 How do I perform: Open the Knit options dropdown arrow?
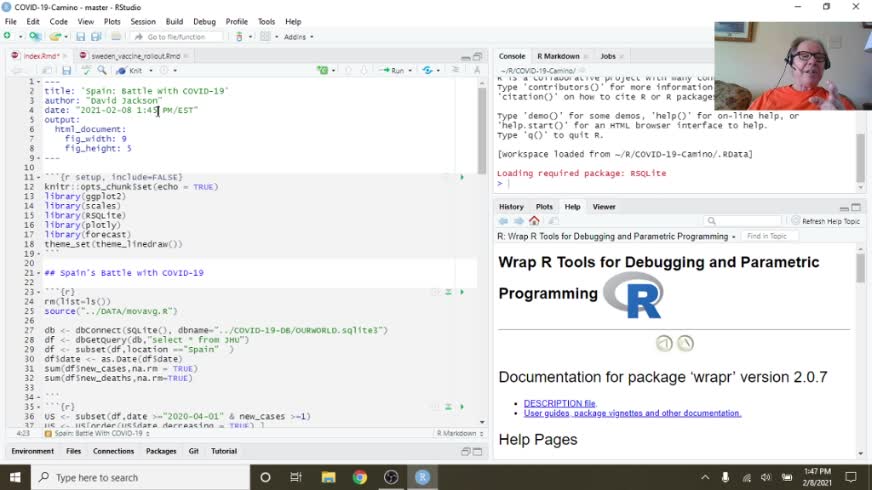click(151, 71)
